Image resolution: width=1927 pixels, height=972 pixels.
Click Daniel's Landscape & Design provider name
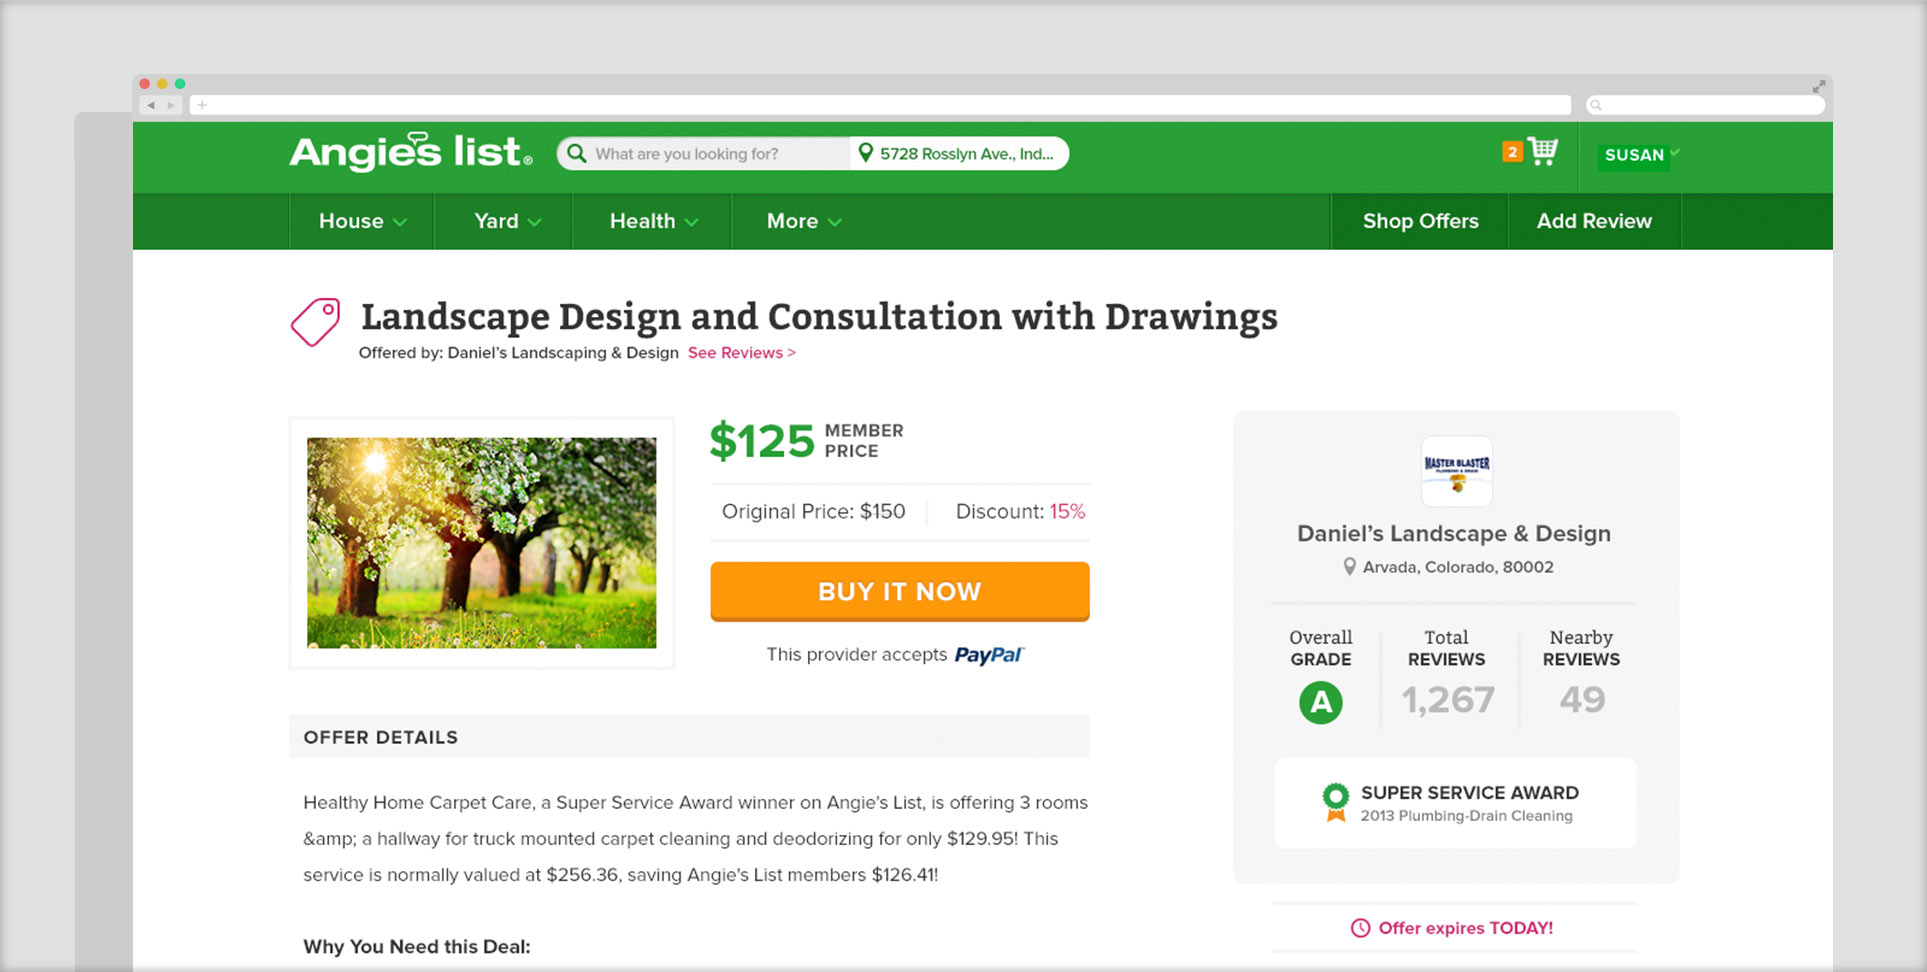click(1454, 534)
